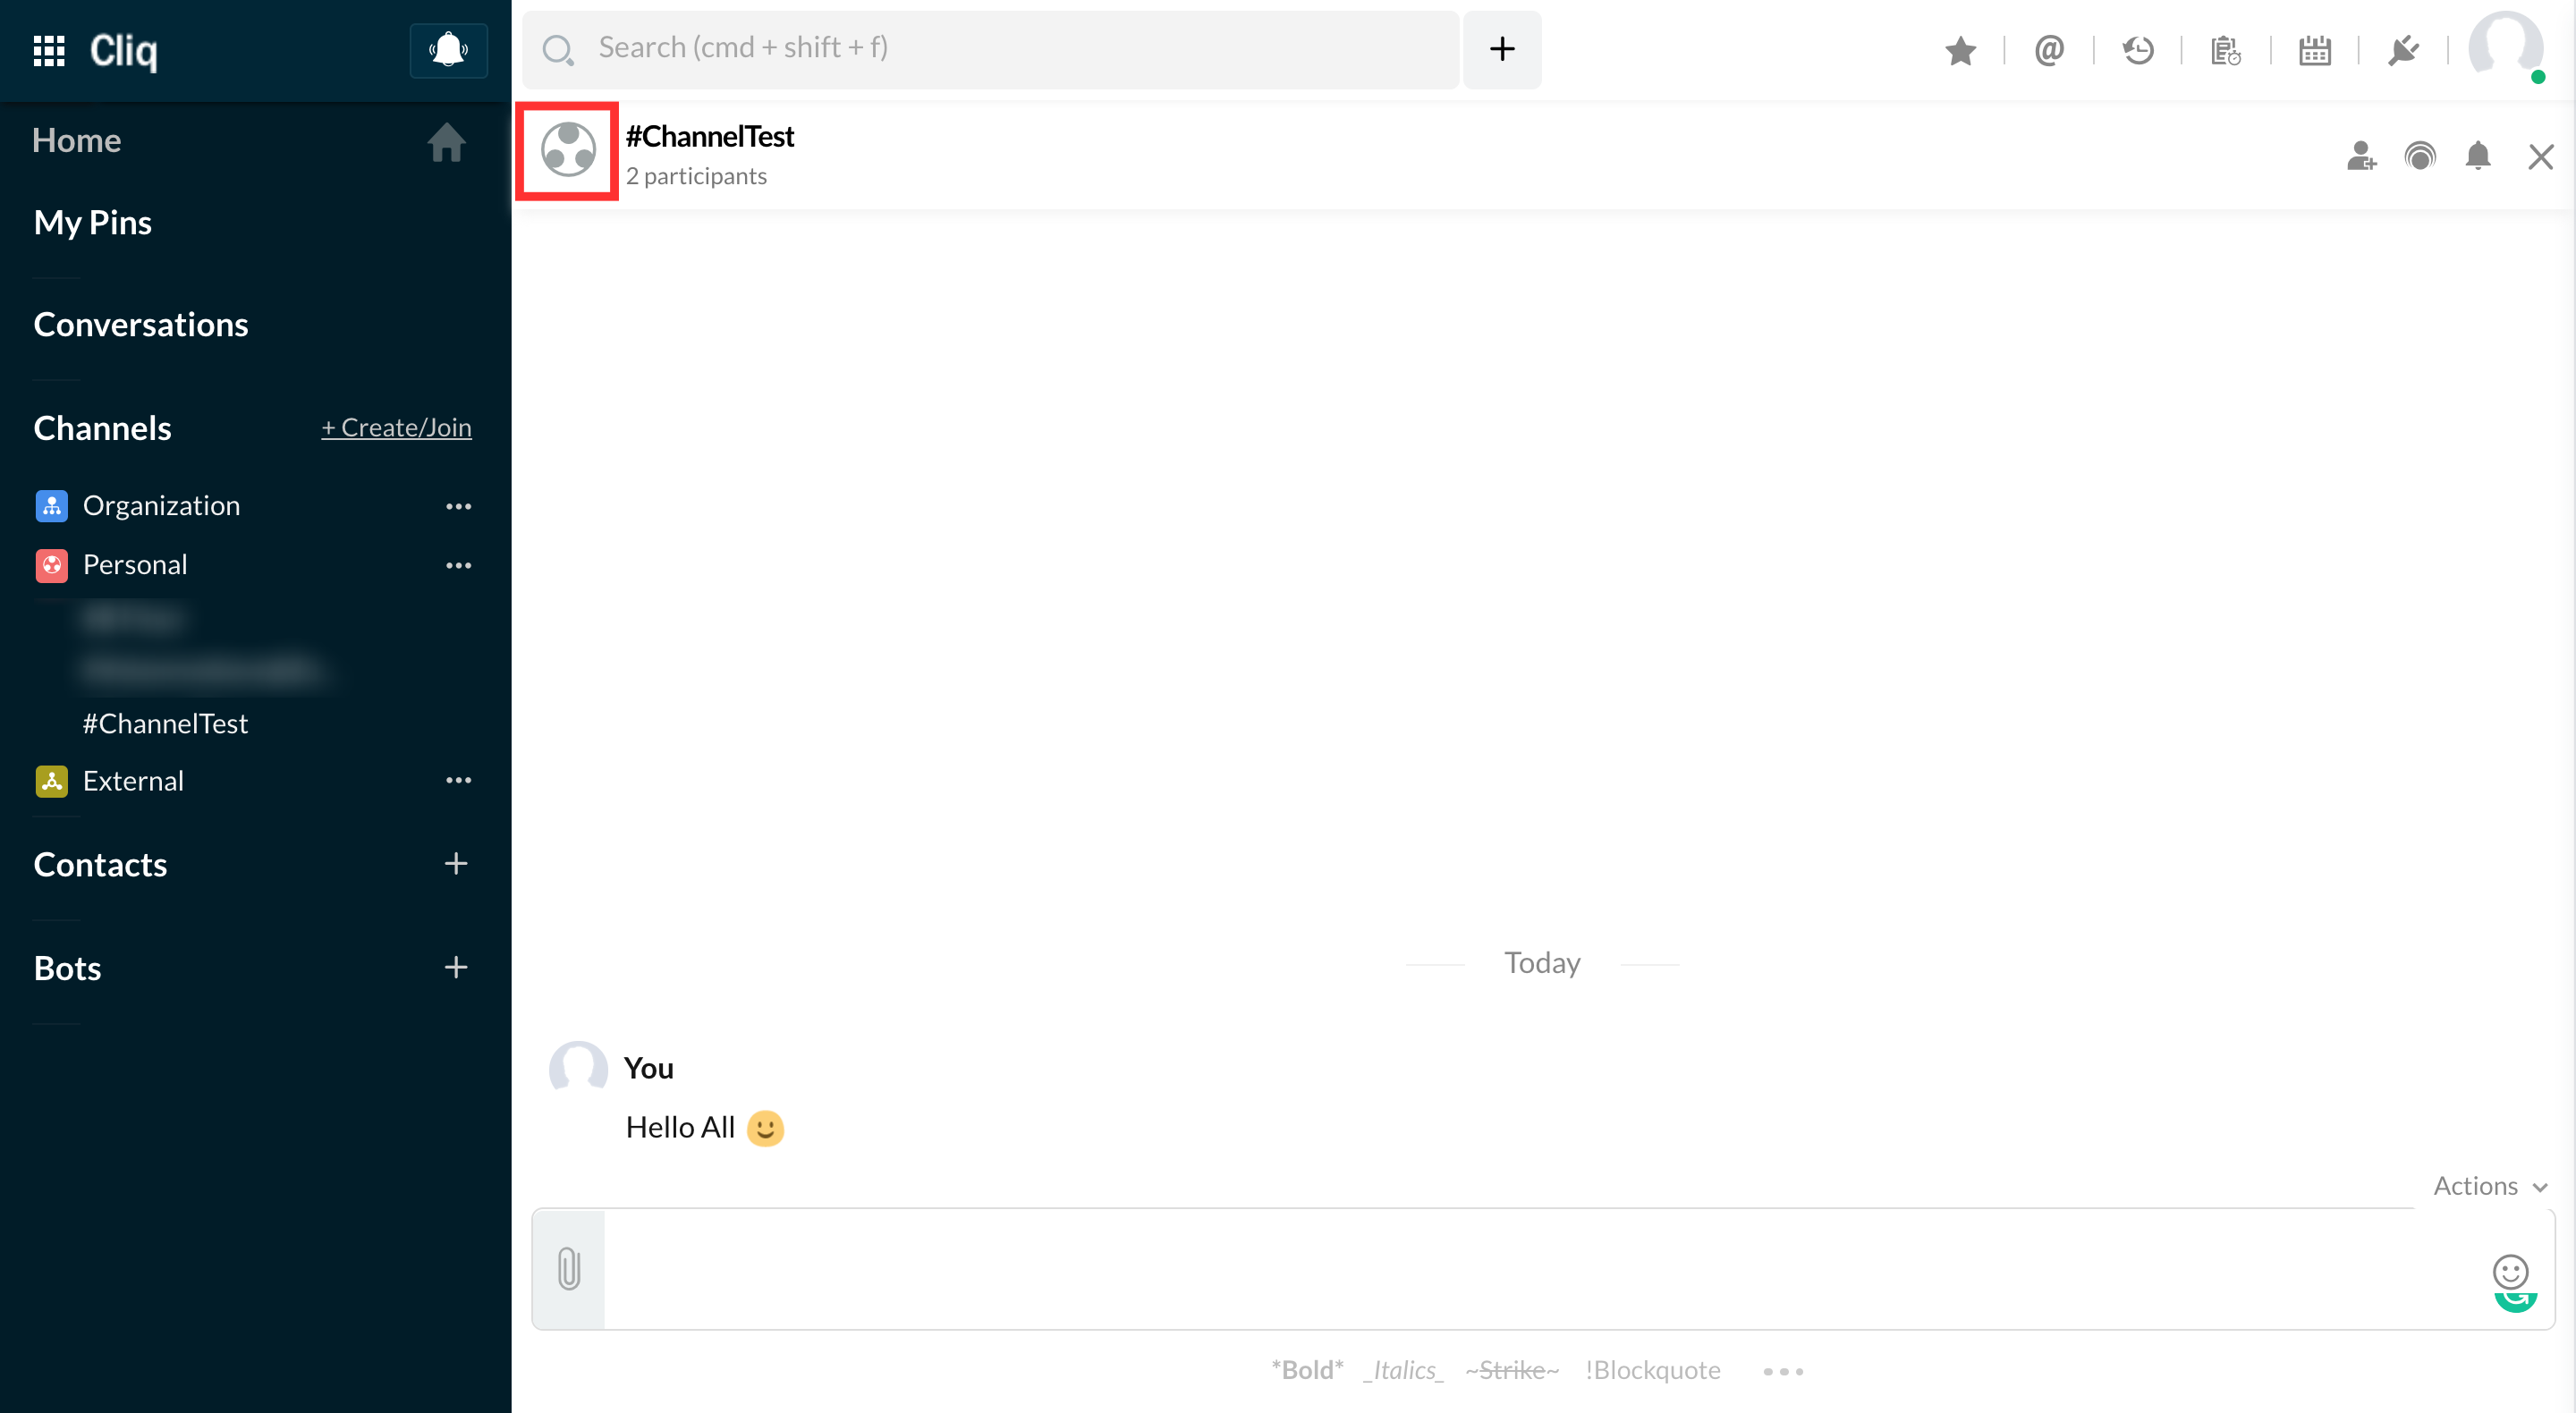This screenshot has width=2576, height=1413.
Task: Open Personal more options ellipsis
Action: click(x=458, y=566)
